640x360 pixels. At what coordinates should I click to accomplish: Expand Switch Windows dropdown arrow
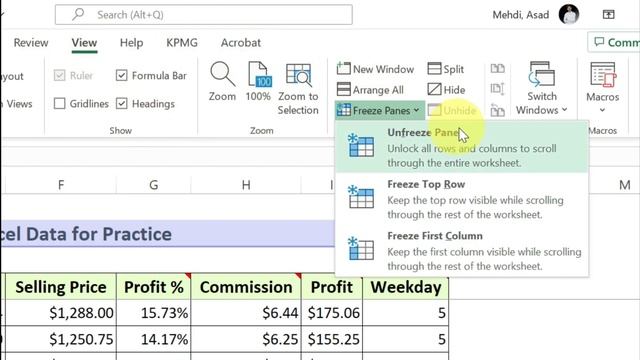point(564,109)
